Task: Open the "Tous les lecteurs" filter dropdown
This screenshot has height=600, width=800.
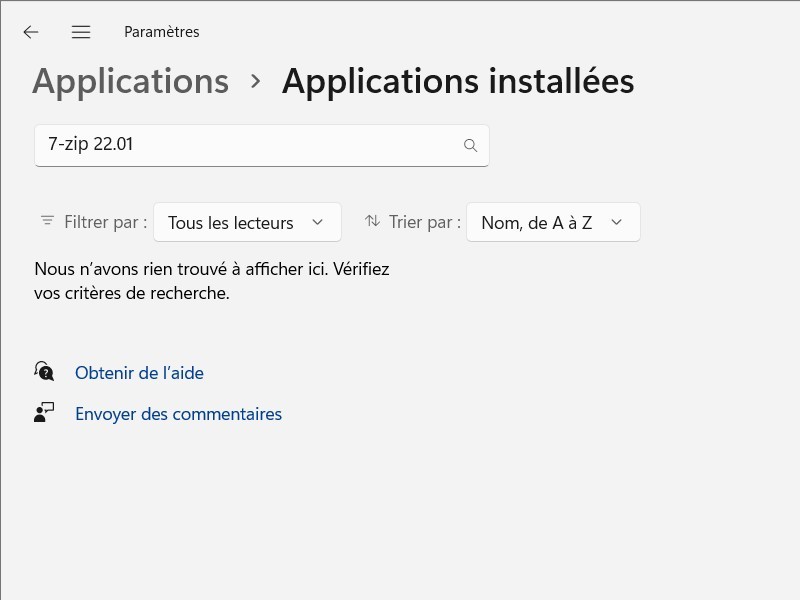Action: [247, 222]
